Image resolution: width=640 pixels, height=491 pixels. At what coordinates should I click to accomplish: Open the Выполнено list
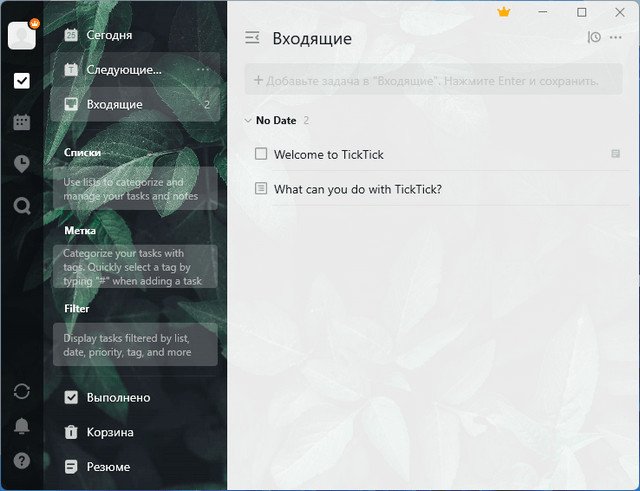[x=117, y=397]
